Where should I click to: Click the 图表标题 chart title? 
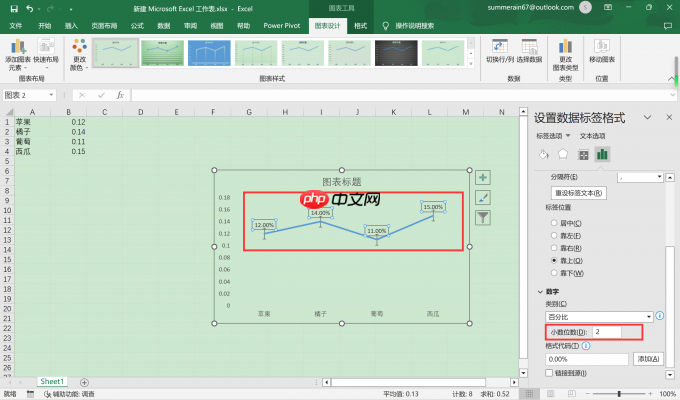point(342,182)
